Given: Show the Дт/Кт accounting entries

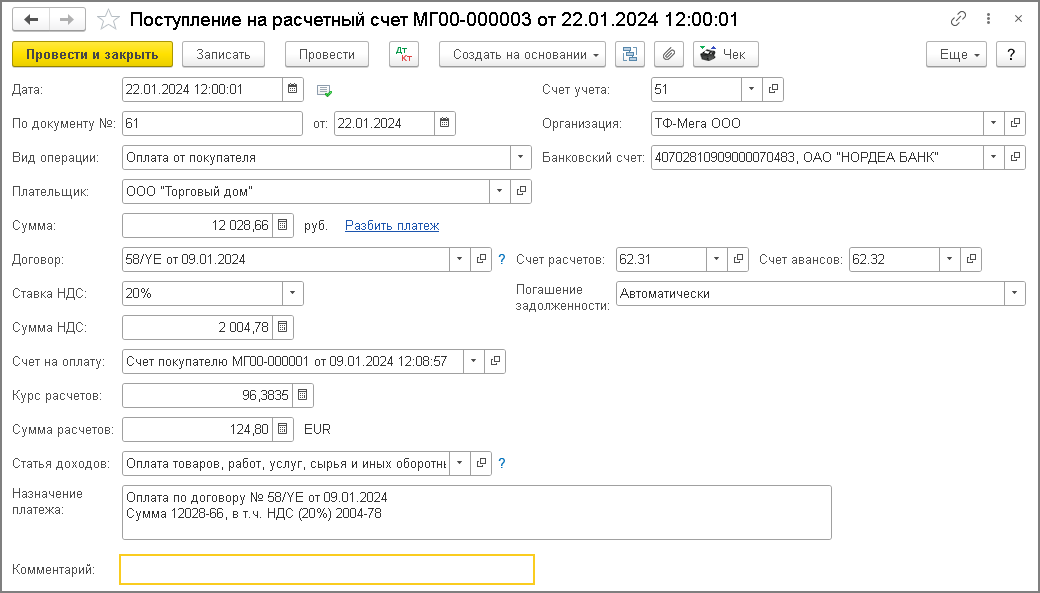Looking at the screenshot, I should (404, 54).
